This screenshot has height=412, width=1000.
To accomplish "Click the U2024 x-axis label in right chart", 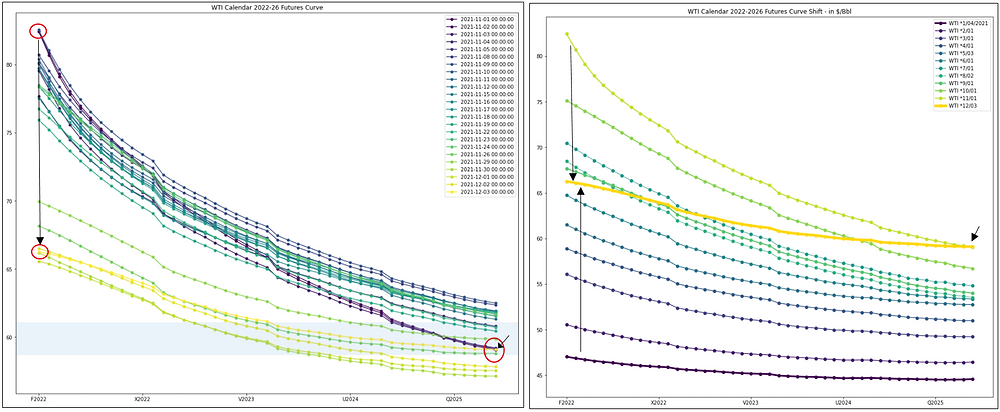I will click(x=843, y=404).
